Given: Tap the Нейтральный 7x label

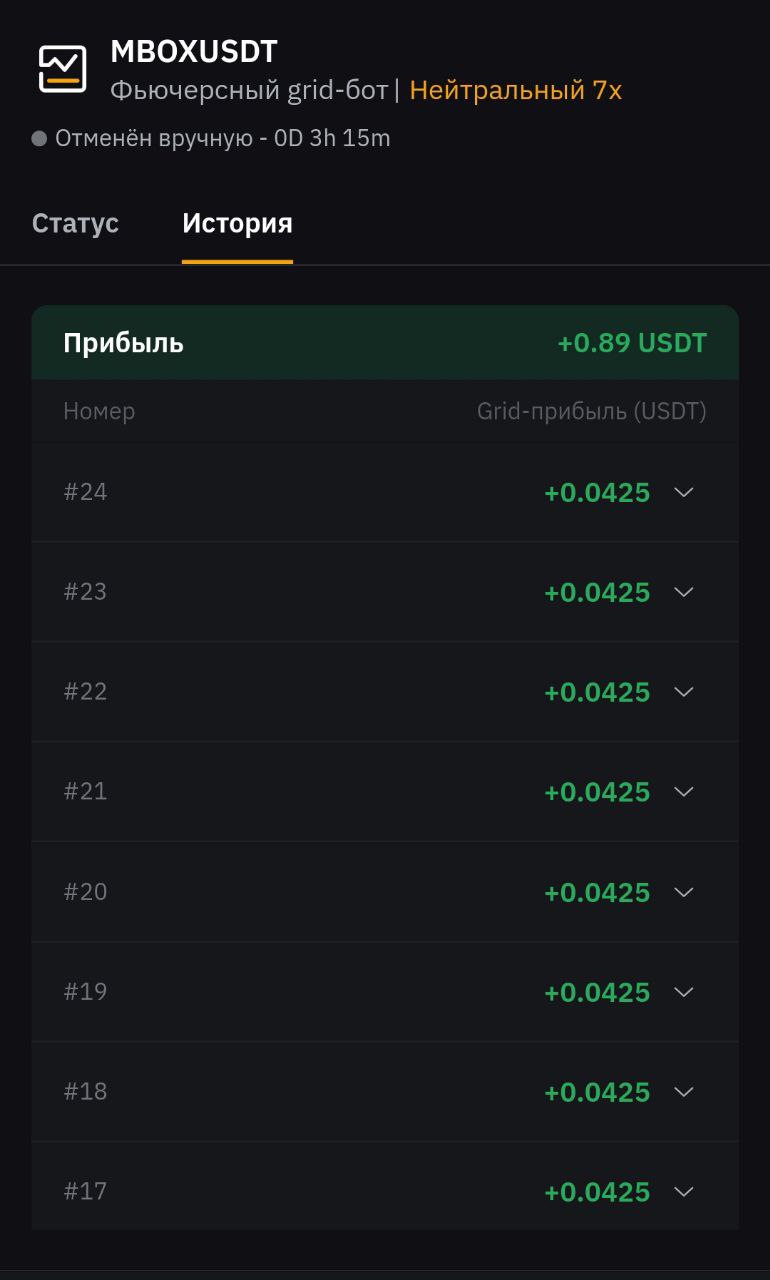Looking at the screenshot, I should 515,90.
